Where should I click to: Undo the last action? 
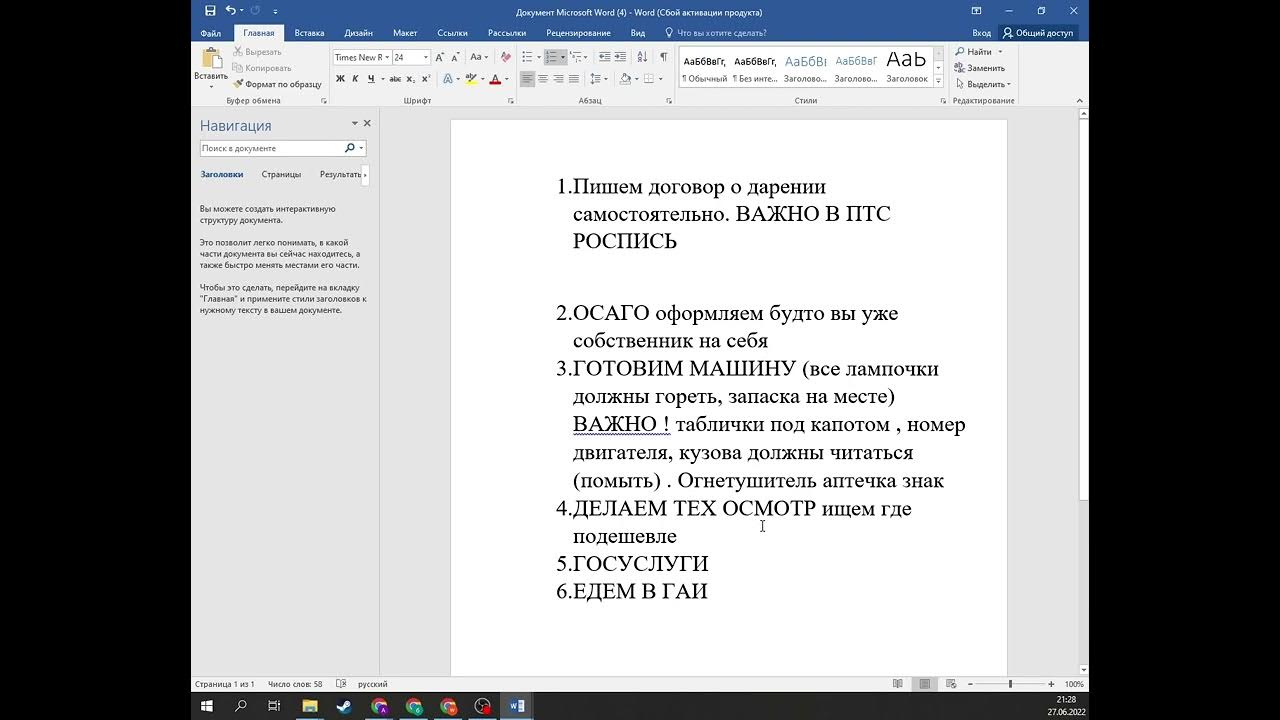tap(231, 11)
